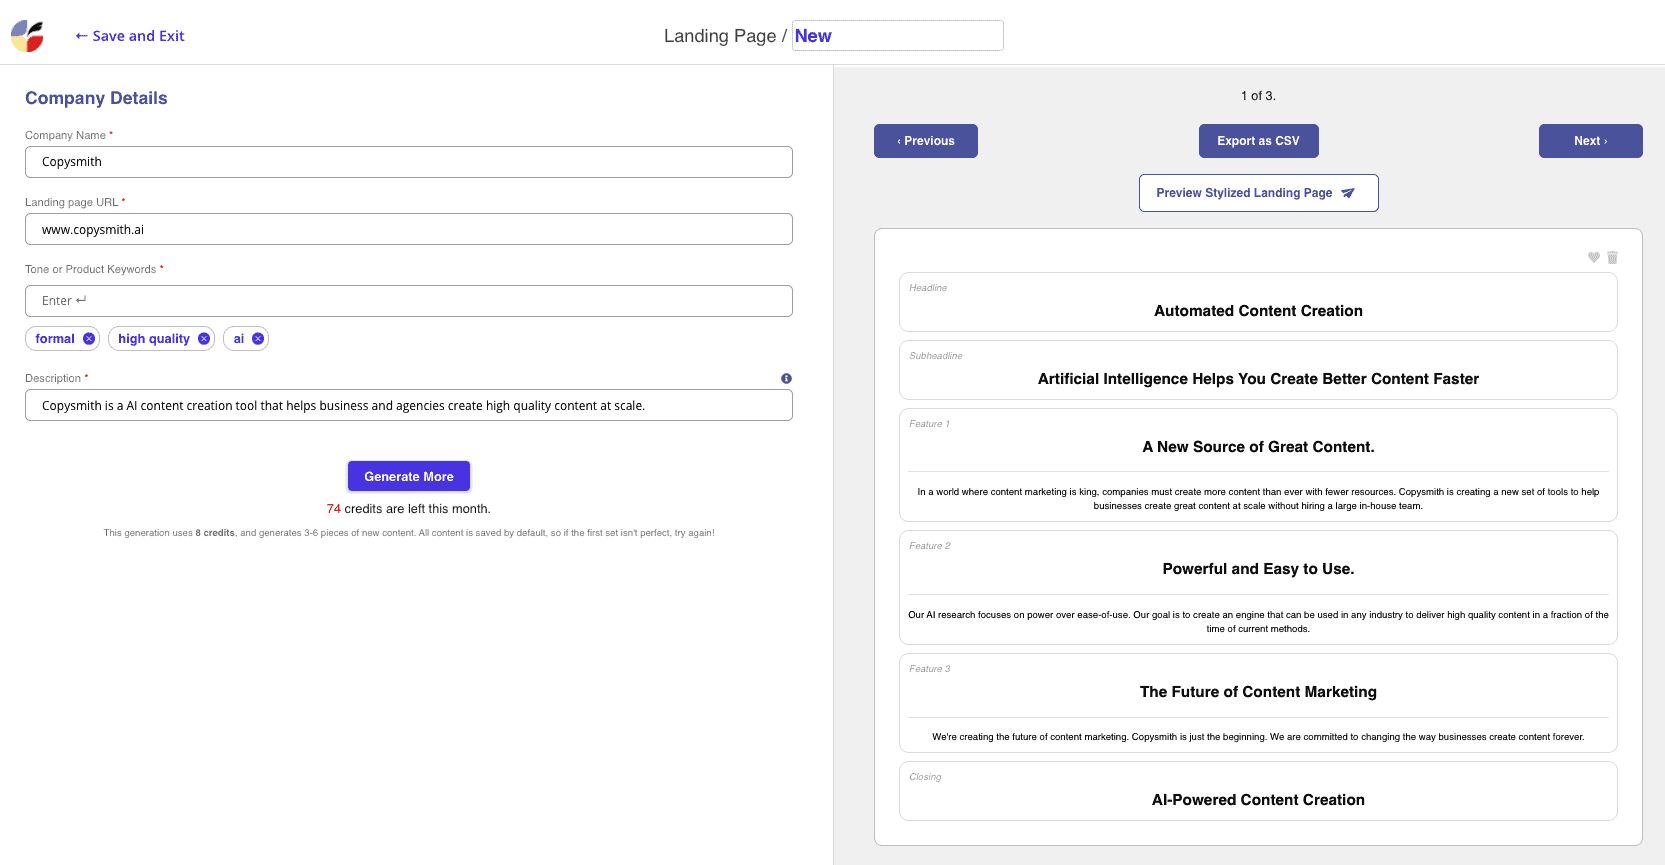Edit the landing page title field
This screenshot has height=865, width=1665.
point(898,36)
